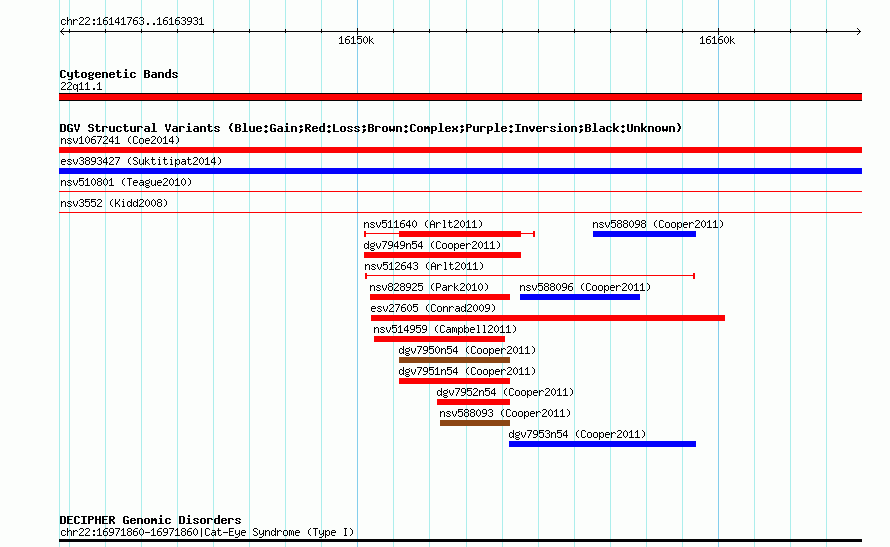Click the 16150k ruler mark
The image size is (890, 547).
coord(356,40)
